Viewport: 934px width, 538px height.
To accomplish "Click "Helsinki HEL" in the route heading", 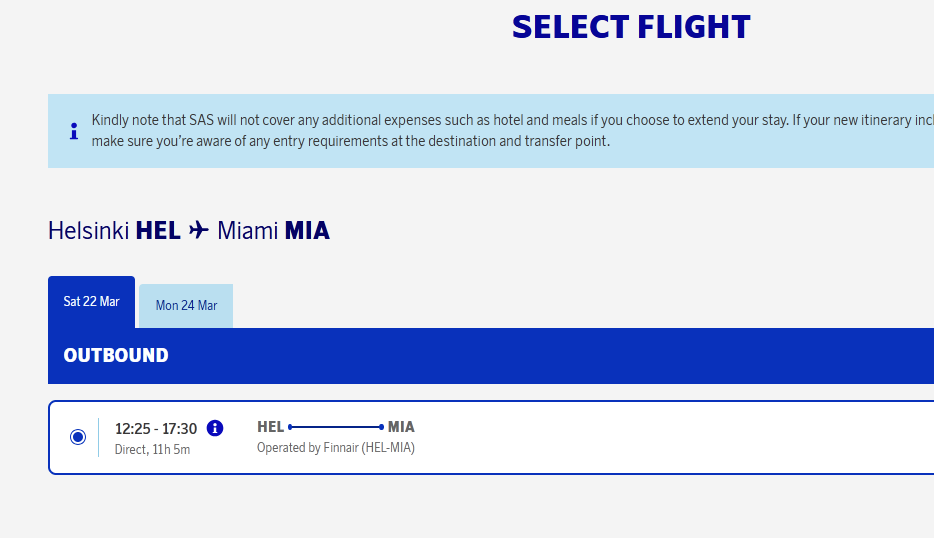I will pos(114,231).
